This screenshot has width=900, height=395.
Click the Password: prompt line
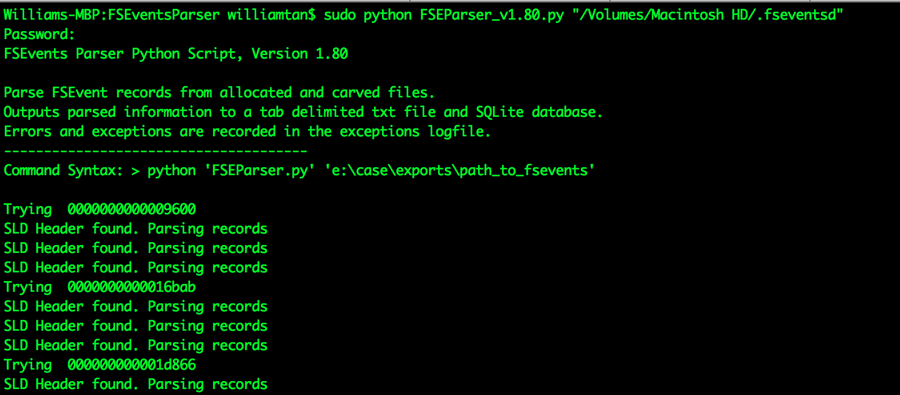(x=40, y=35)
